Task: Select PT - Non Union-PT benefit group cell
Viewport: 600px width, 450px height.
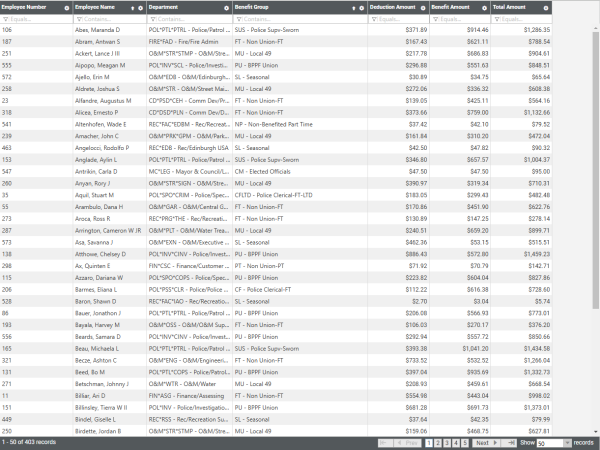Action: click(300, 266)
